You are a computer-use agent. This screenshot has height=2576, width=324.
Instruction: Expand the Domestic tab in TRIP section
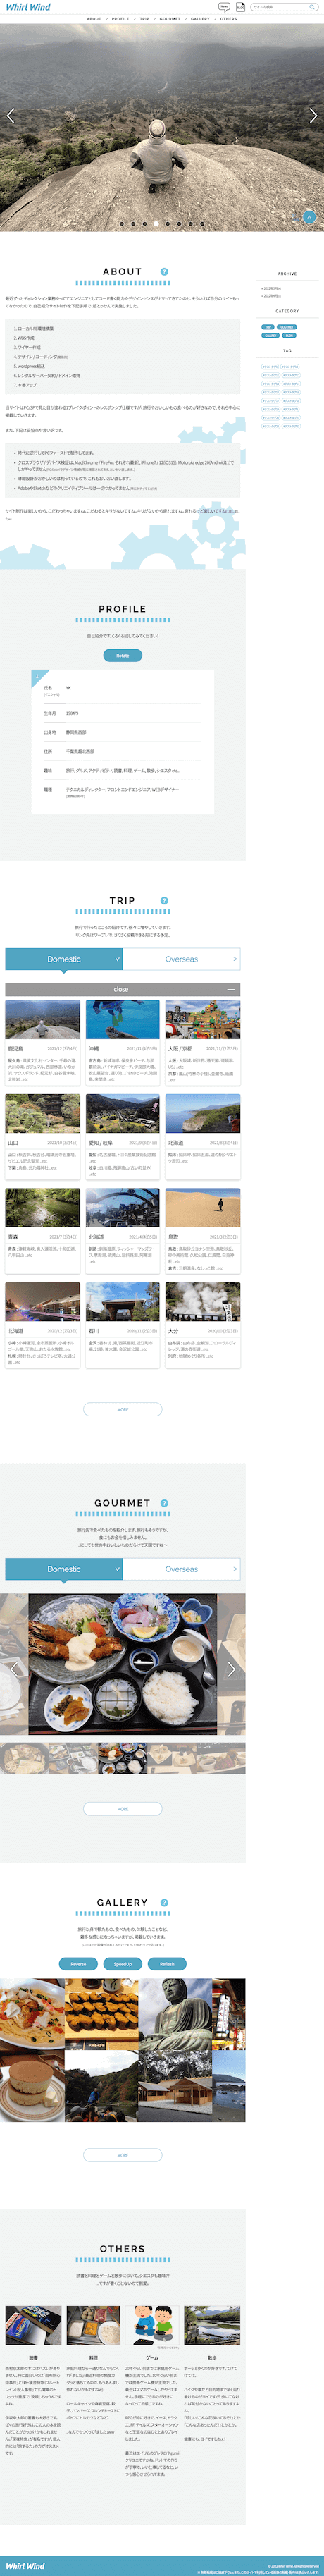(64, 959)
